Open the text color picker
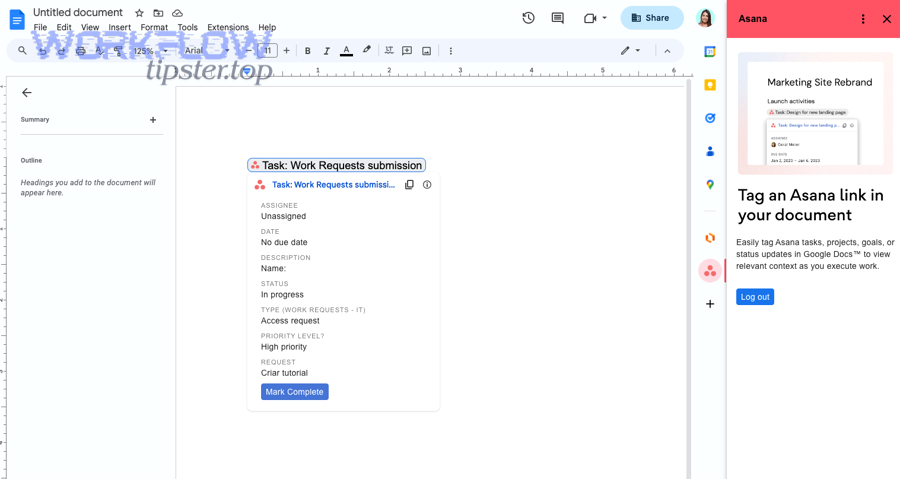The width and height of the screenshot is (900, 479). (346, 50)
